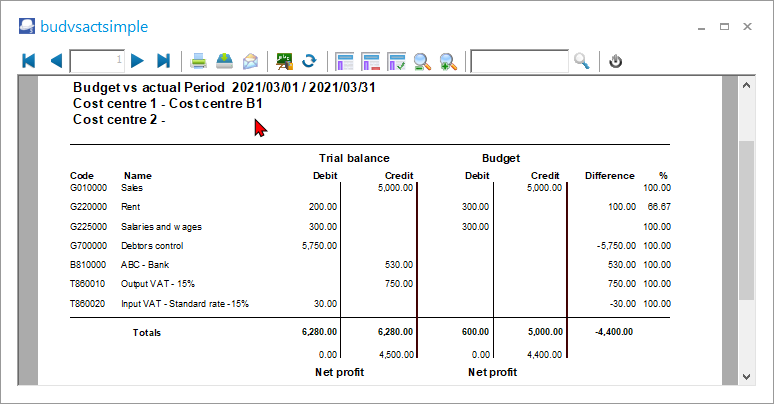
Task: Select the second page layout view icon
Action: (x=371, y=61)
